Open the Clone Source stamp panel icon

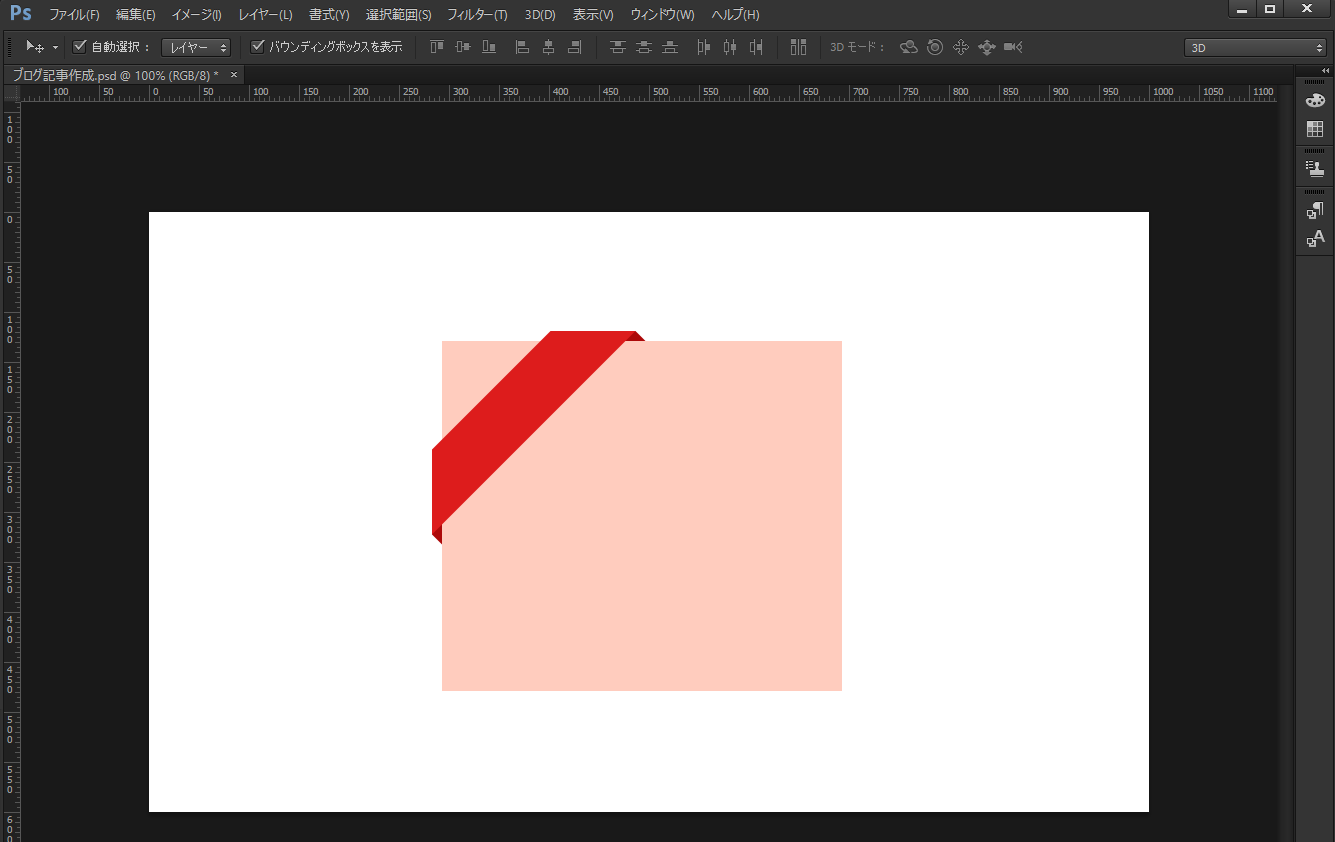1315,169
